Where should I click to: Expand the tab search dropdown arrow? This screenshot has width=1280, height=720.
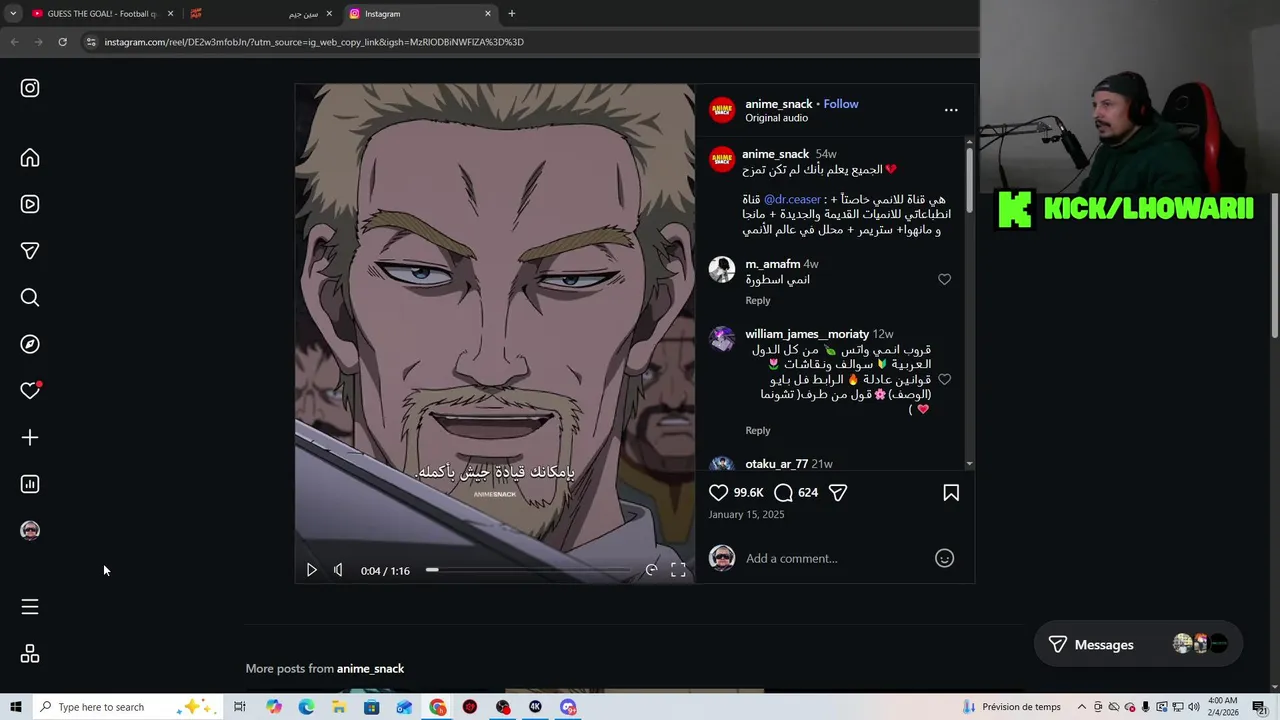tap(13, 14)
